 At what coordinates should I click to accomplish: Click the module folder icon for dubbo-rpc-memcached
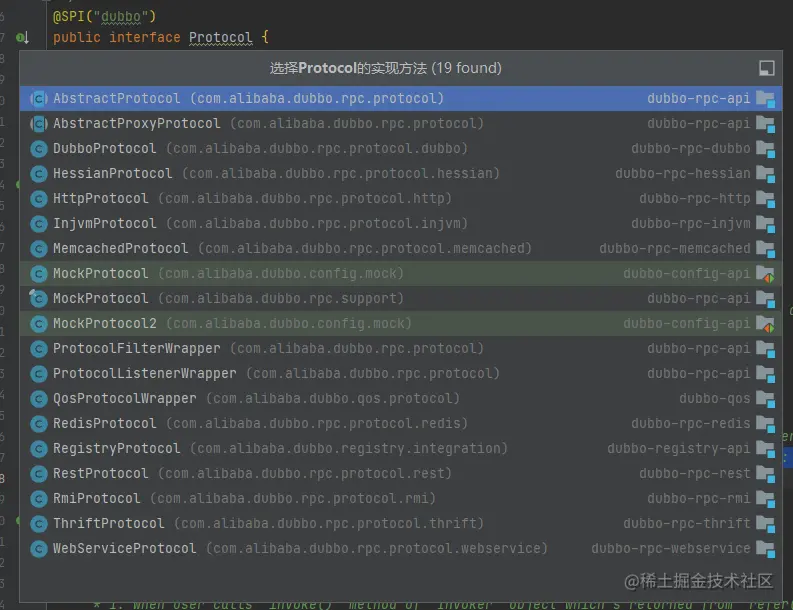click(x=766, y=249)
